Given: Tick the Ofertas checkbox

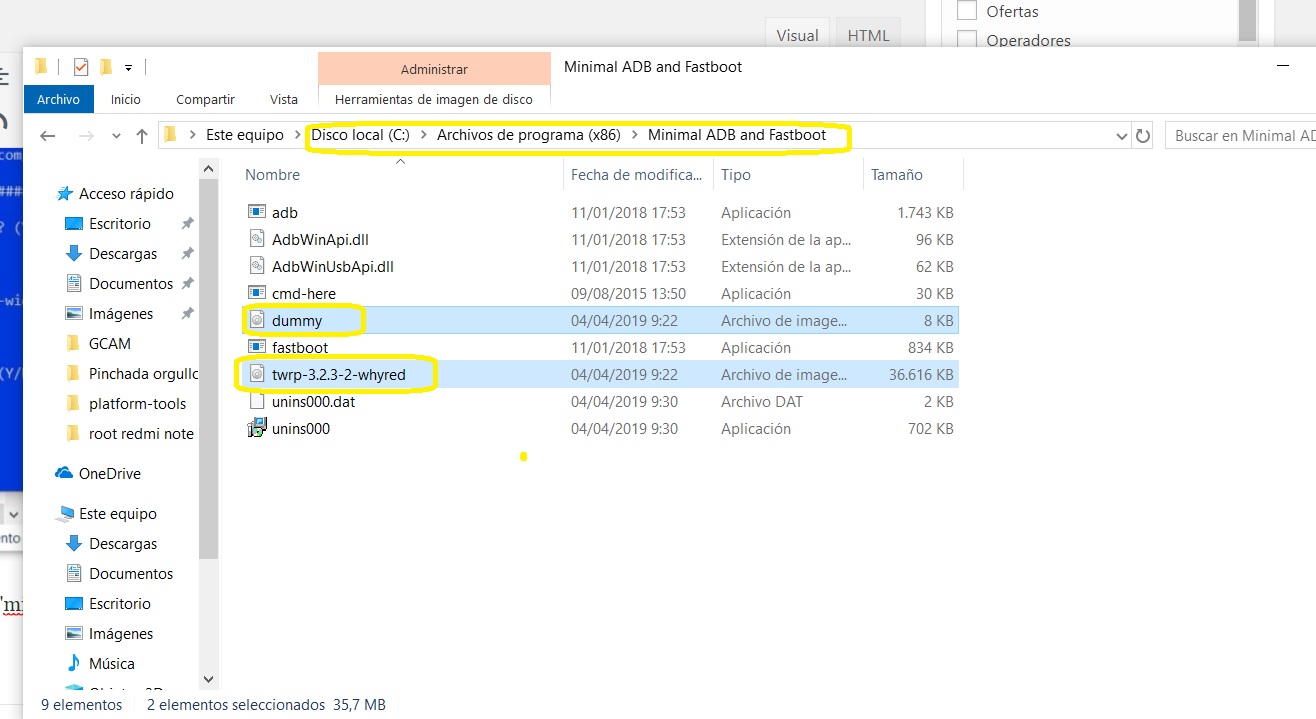Looking at the screenshot, I should (967, 12).
